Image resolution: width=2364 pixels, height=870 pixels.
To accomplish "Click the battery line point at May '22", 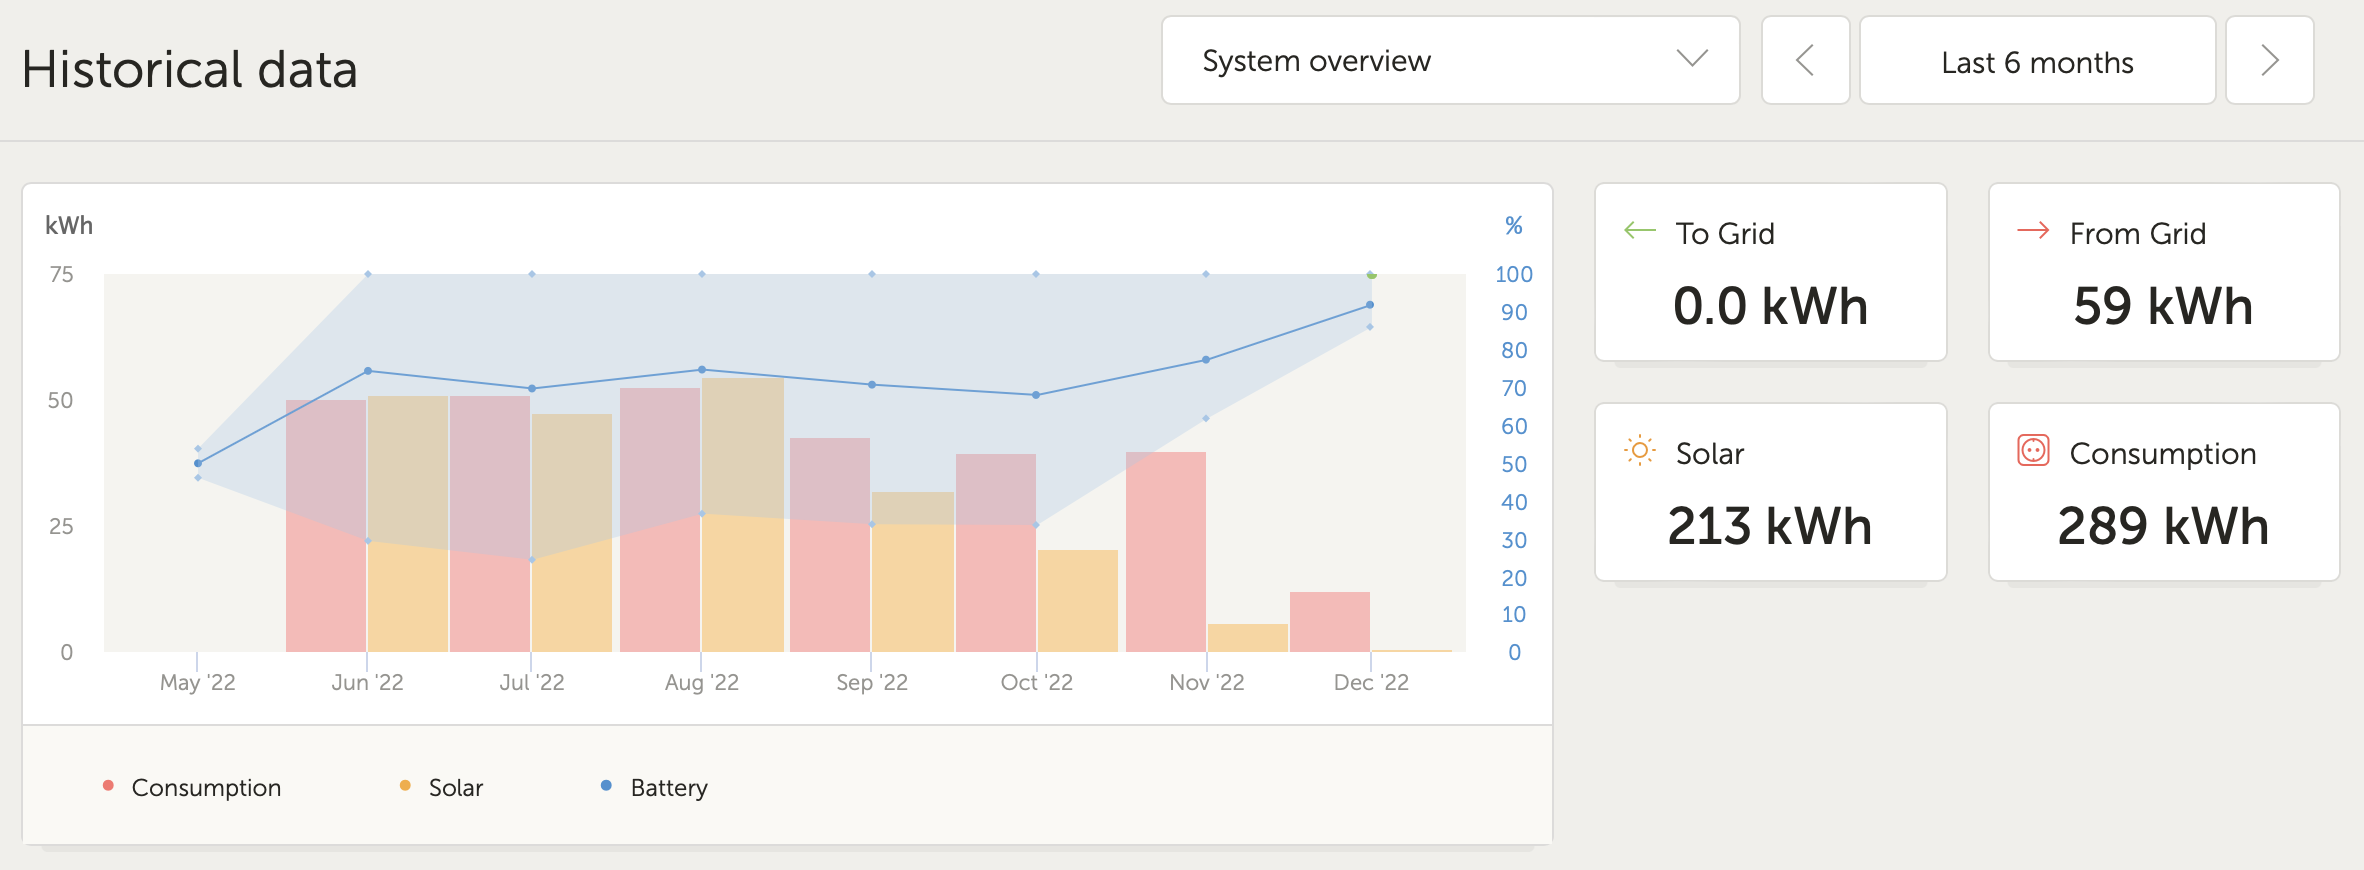I will 198,463.
